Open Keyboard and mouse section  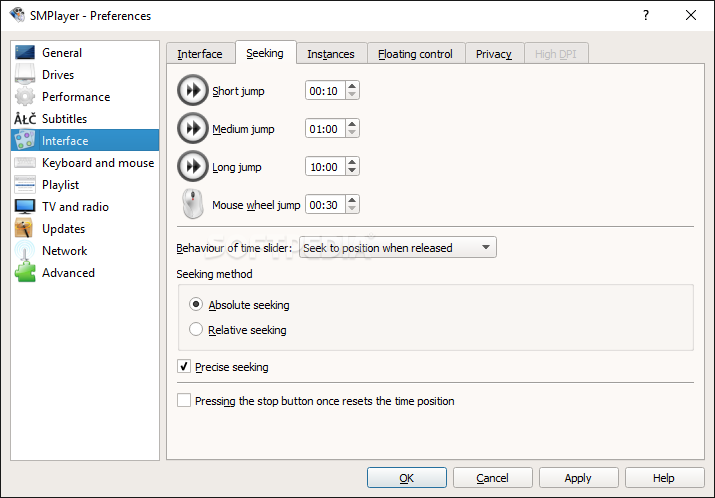[x=85, y=163]
